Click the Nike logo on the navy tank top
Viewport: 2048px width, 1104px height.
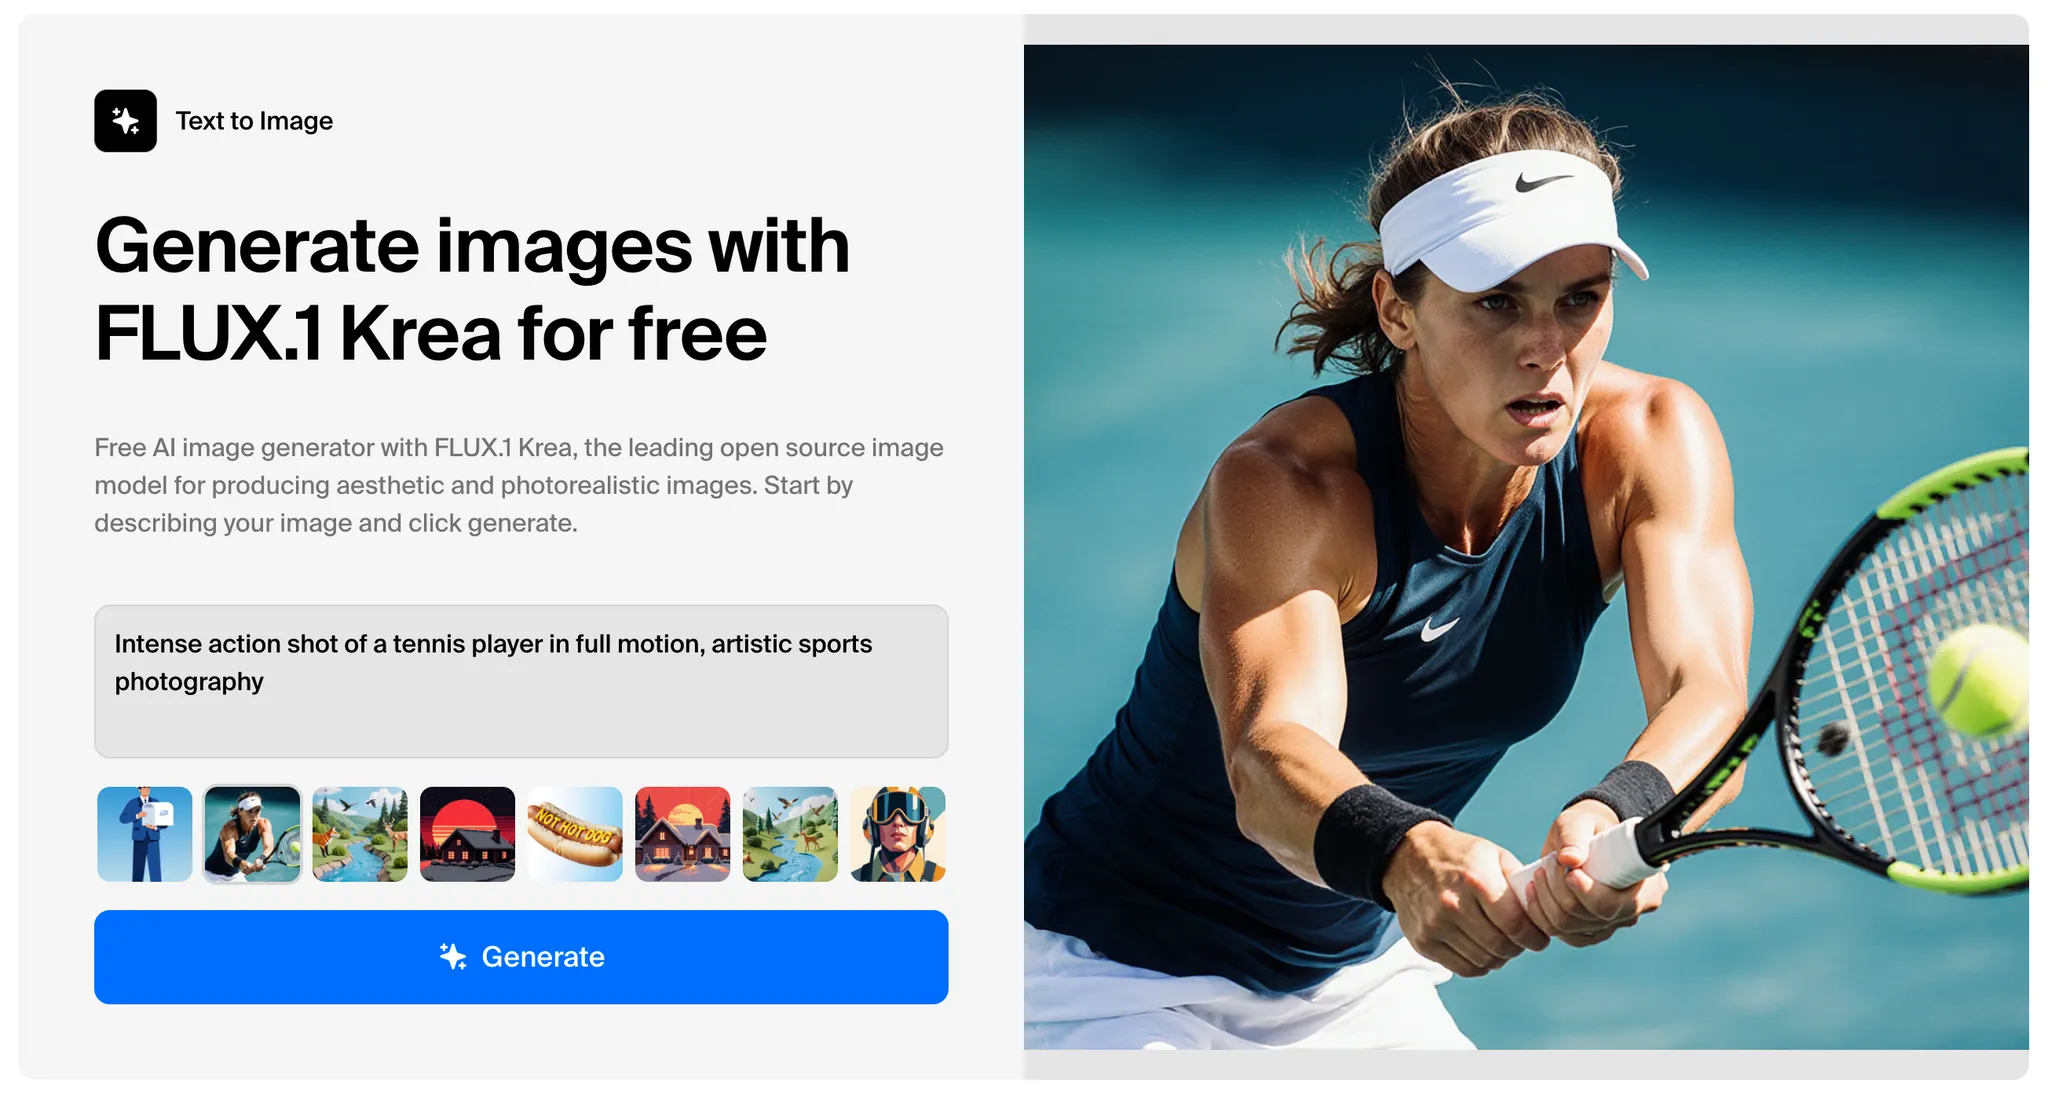[1438, 629]
